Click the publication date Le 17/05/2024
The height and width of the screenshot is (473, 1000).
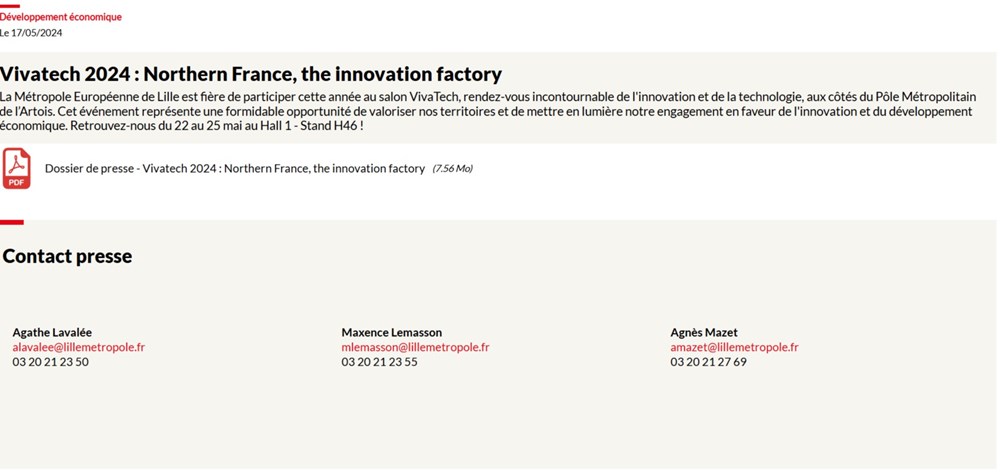pyautogui.click(x=31, y=33)
